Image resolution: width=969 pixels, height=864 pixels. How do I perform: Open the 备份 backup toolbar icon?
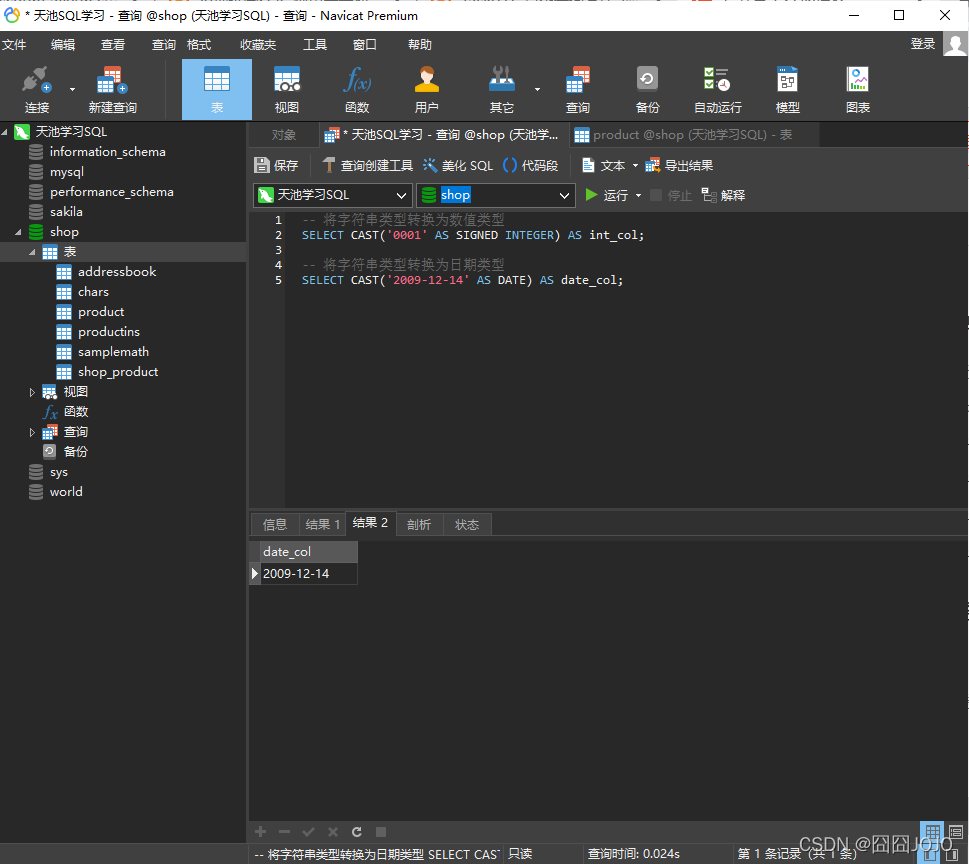coord(648,90)
